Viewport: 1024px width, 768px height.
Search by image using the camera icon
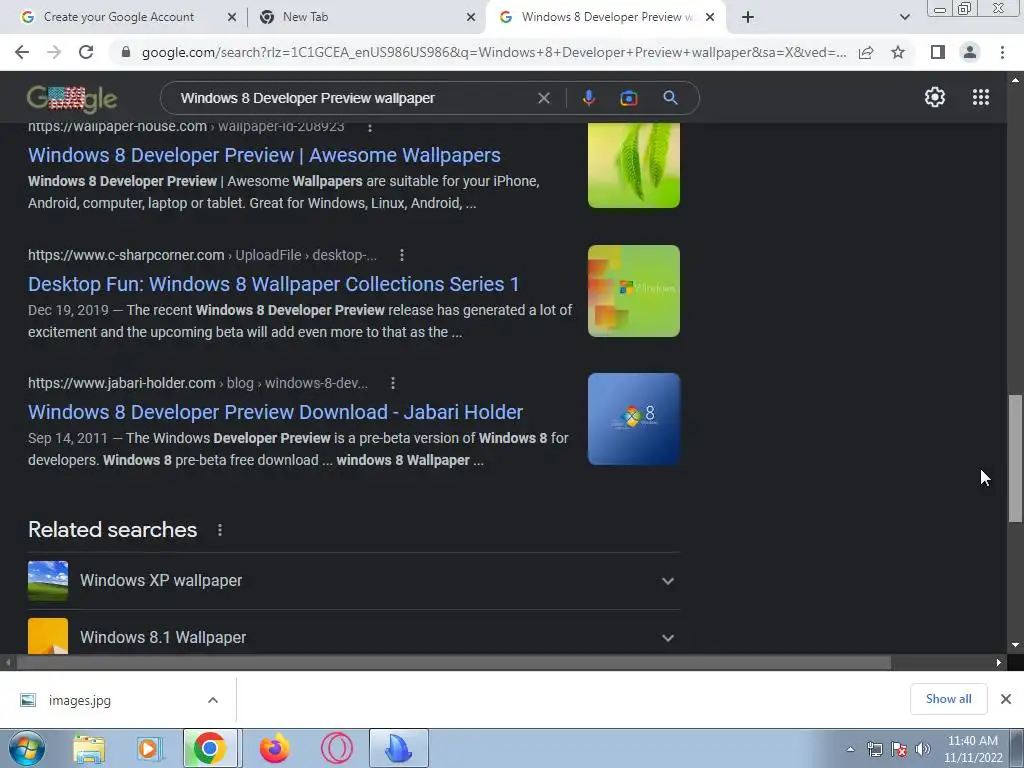coord(628,98)
